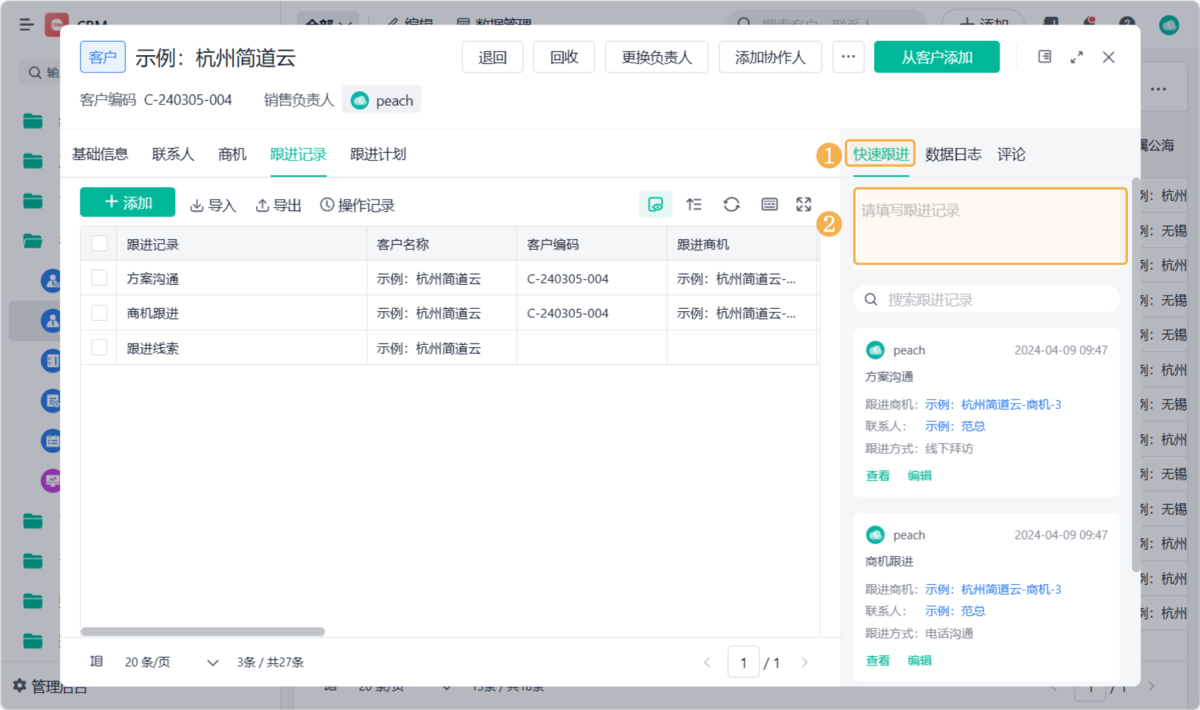Check the 商机跟进 row checkbox

click(x=99, y=313)
